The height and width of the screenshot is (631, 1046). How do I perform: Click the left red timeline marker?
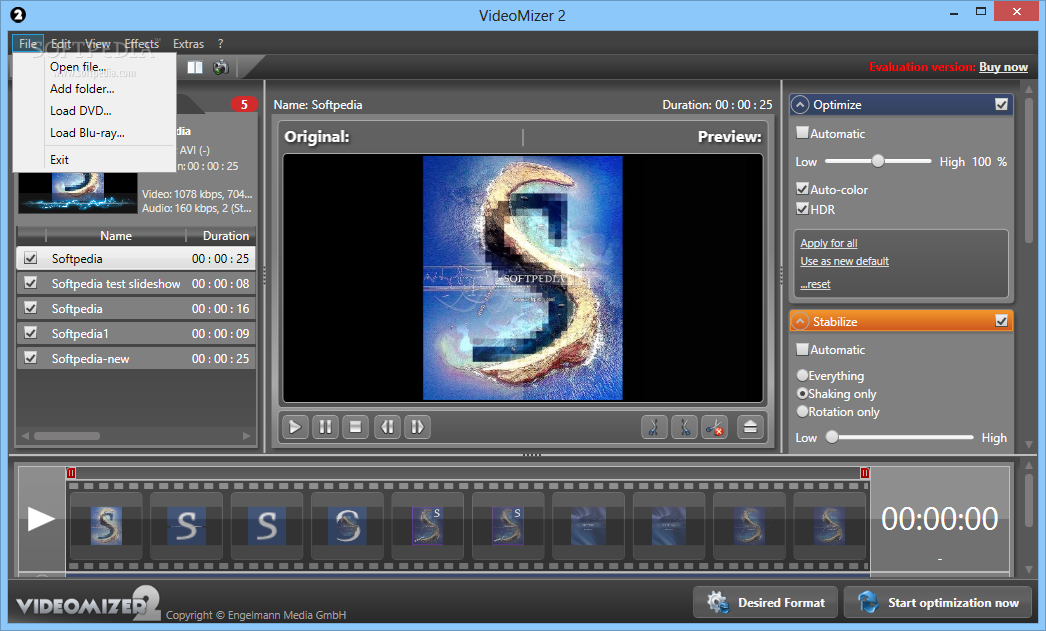tap(71, 473)
